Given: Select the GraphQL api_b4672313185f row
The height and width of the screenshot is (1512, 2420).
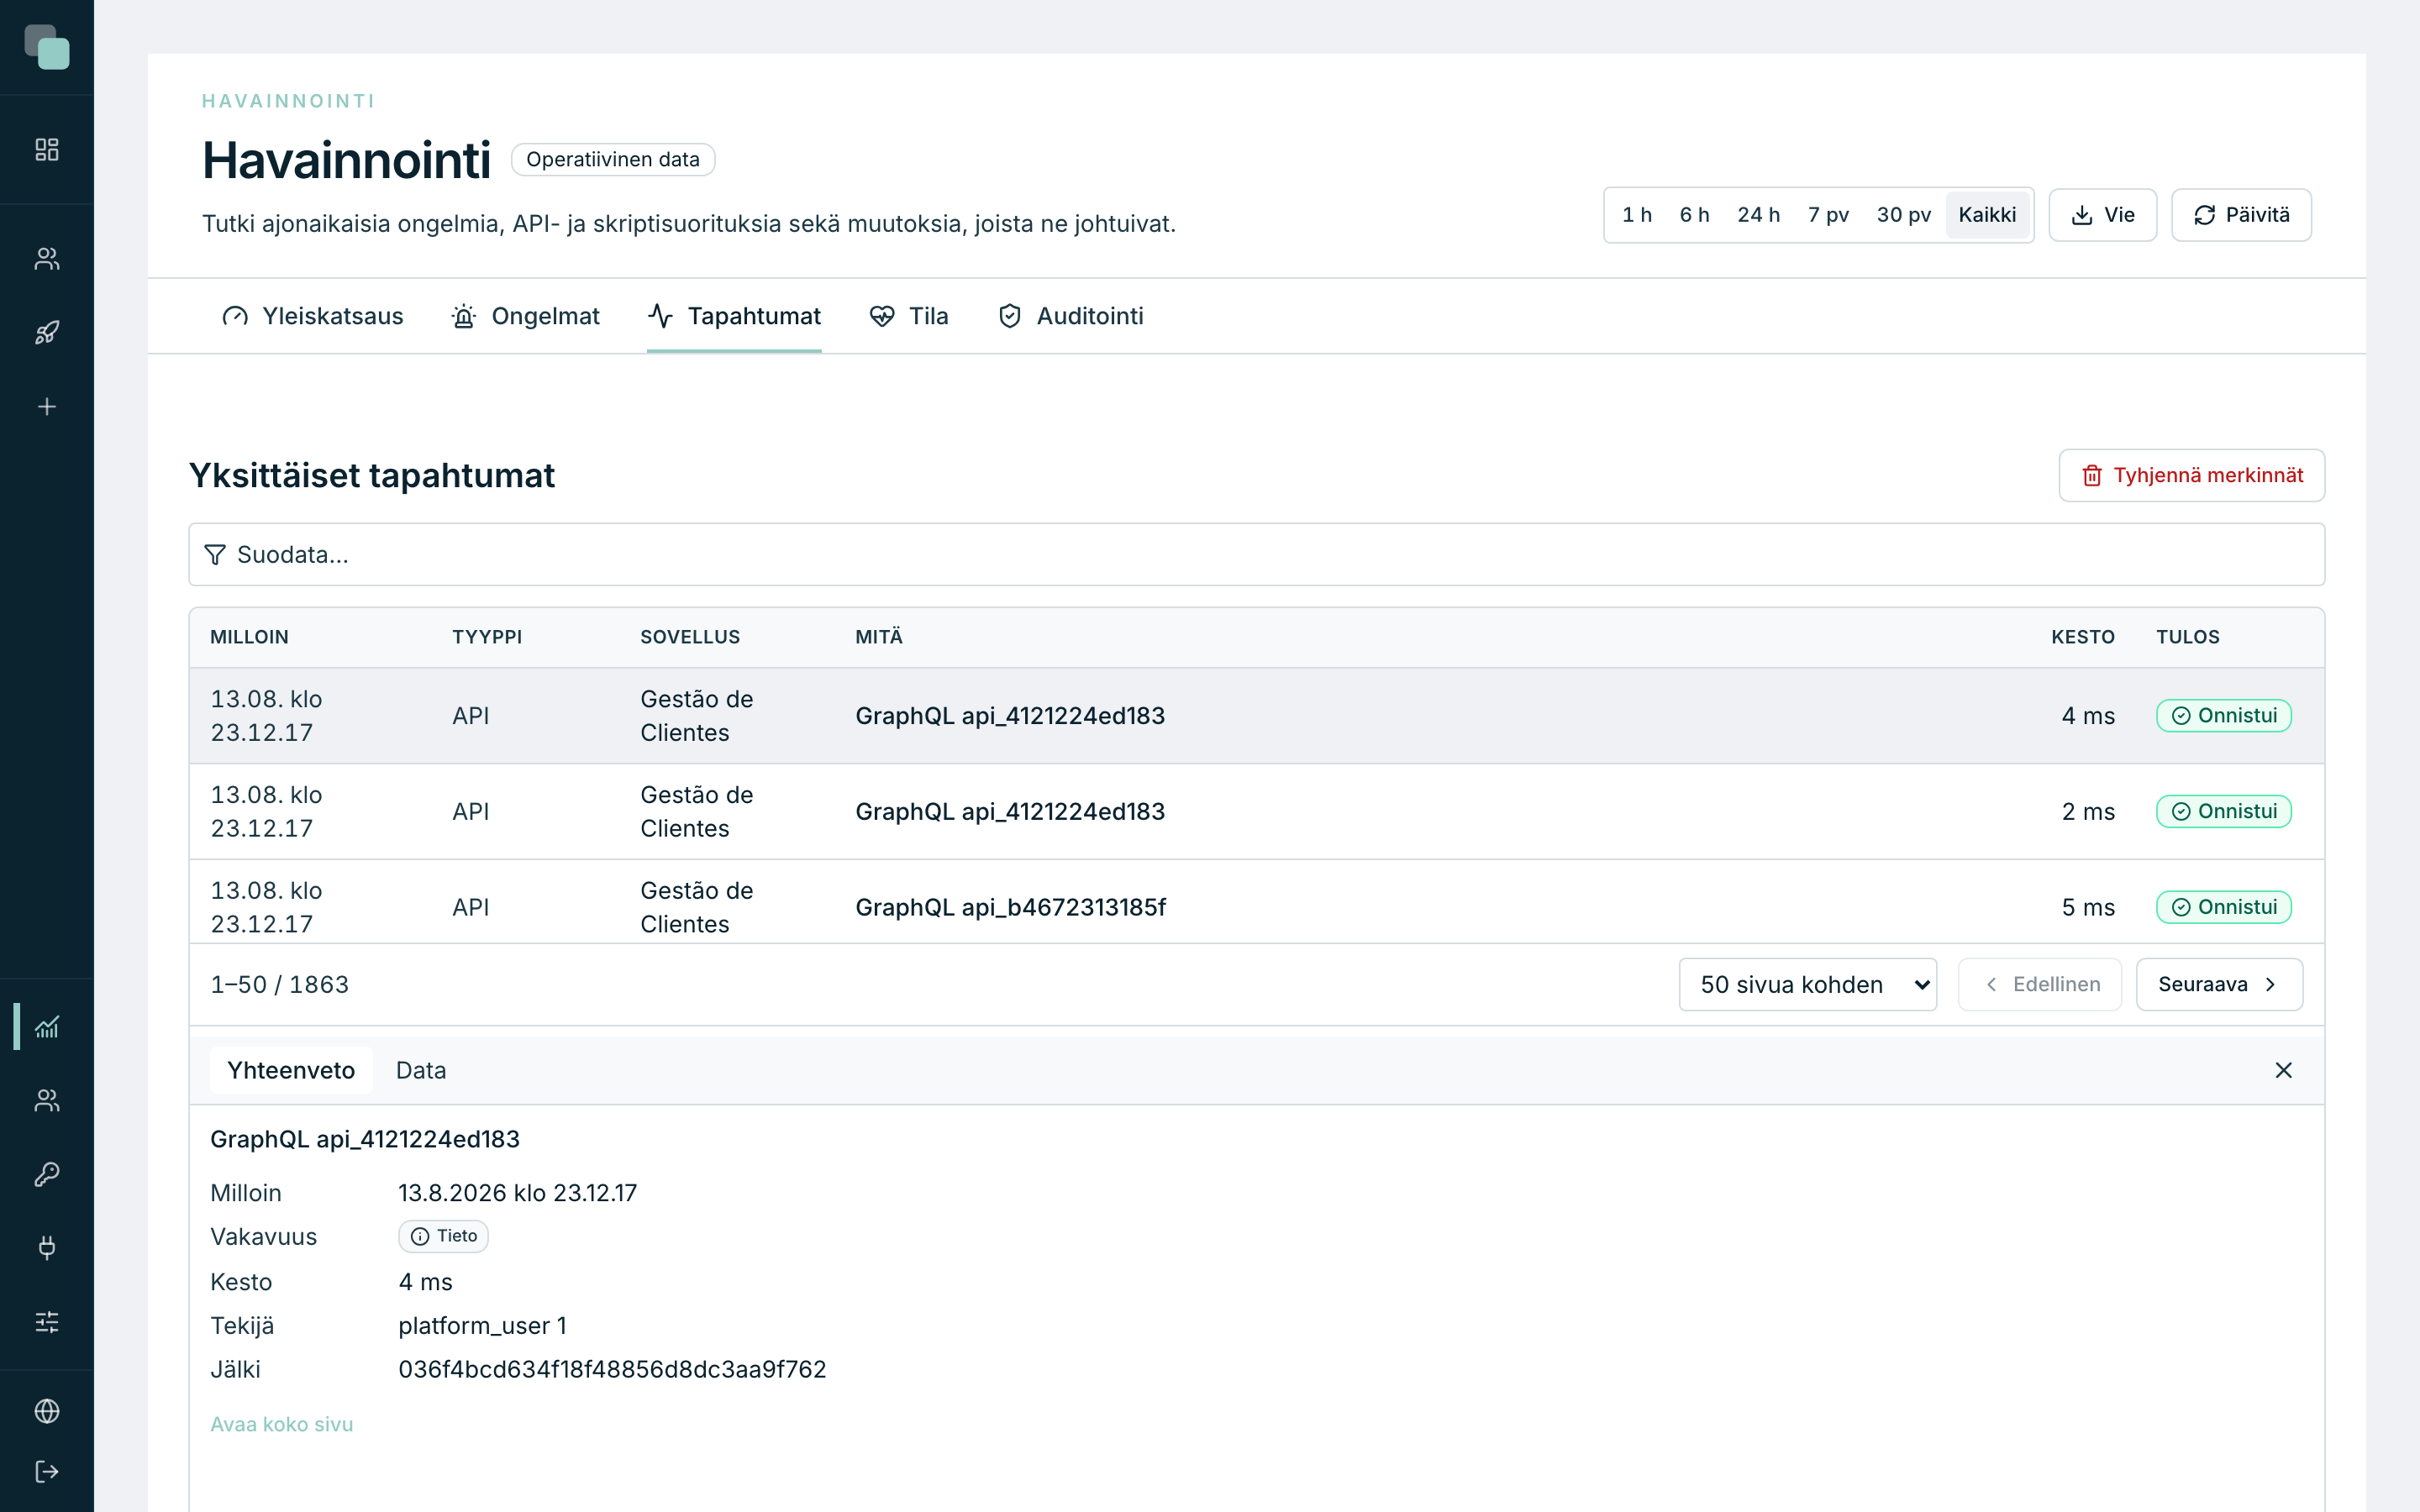Looking at the screenshot, I should pyautogui.click(x=1256, y=904).
